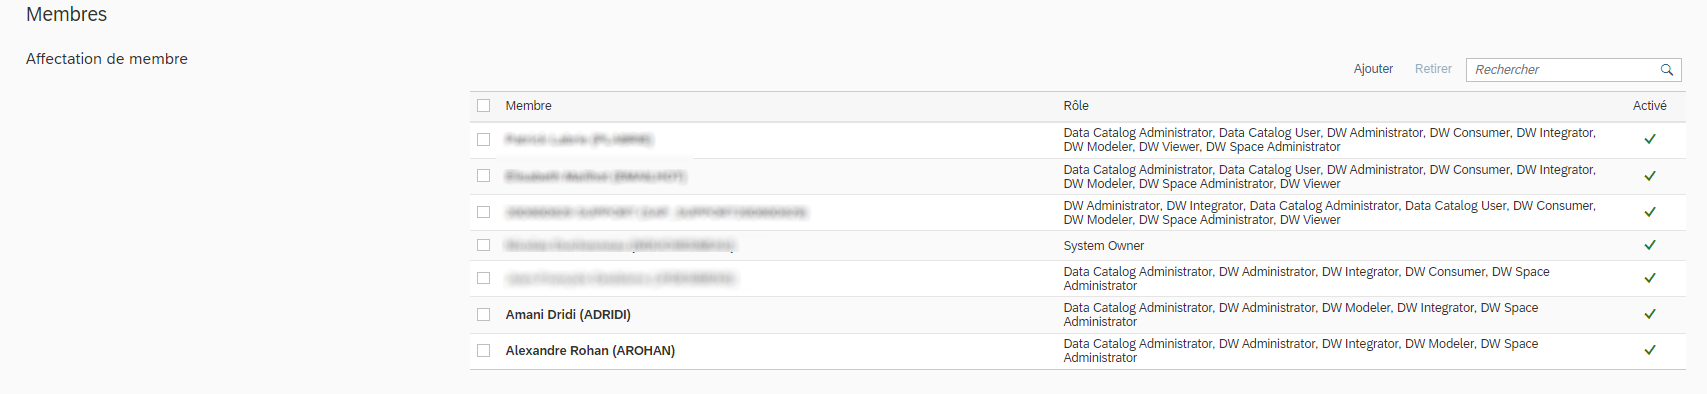Click the Retirer button
The image size is (1707, 394).
(1433, 69)
